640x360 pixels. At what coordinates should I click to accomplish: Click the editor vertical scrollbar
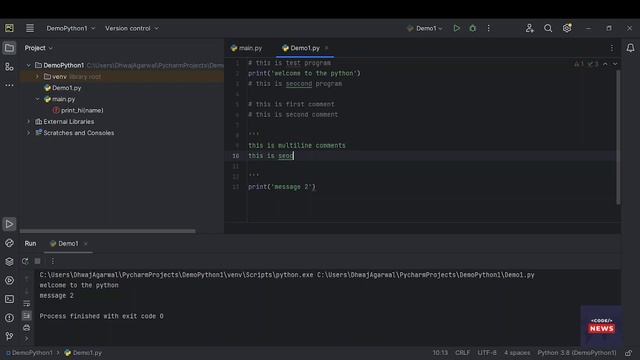(618, 137)
